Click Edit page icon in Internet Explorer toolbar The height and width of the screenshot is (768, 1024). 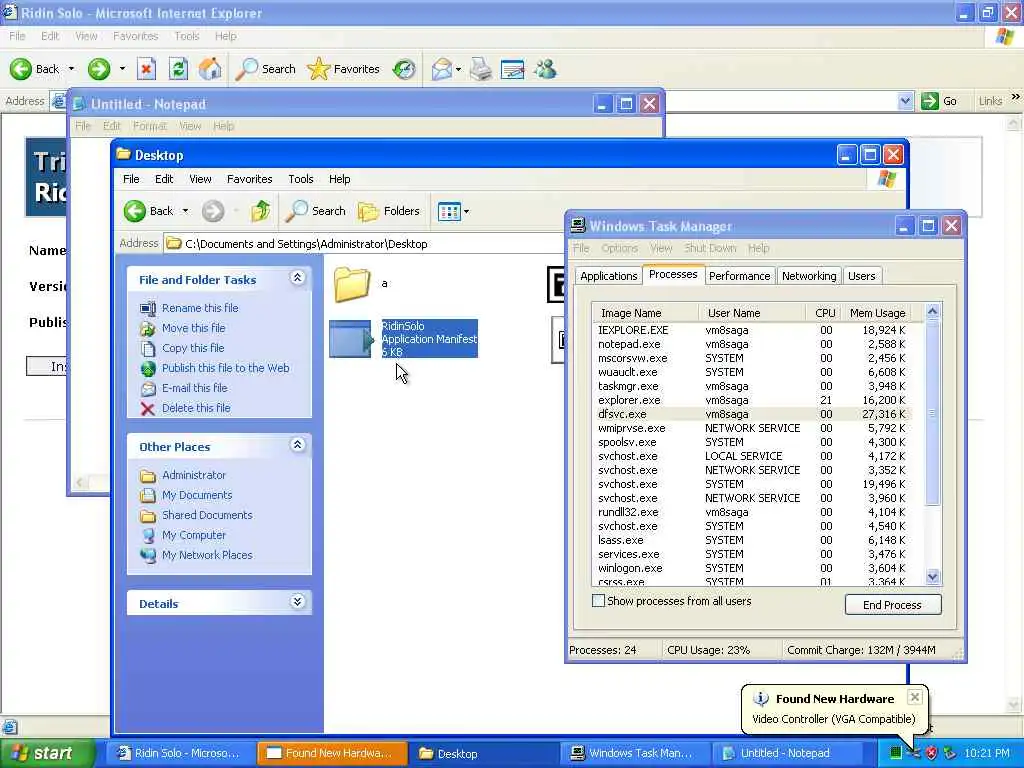[513, 69]
